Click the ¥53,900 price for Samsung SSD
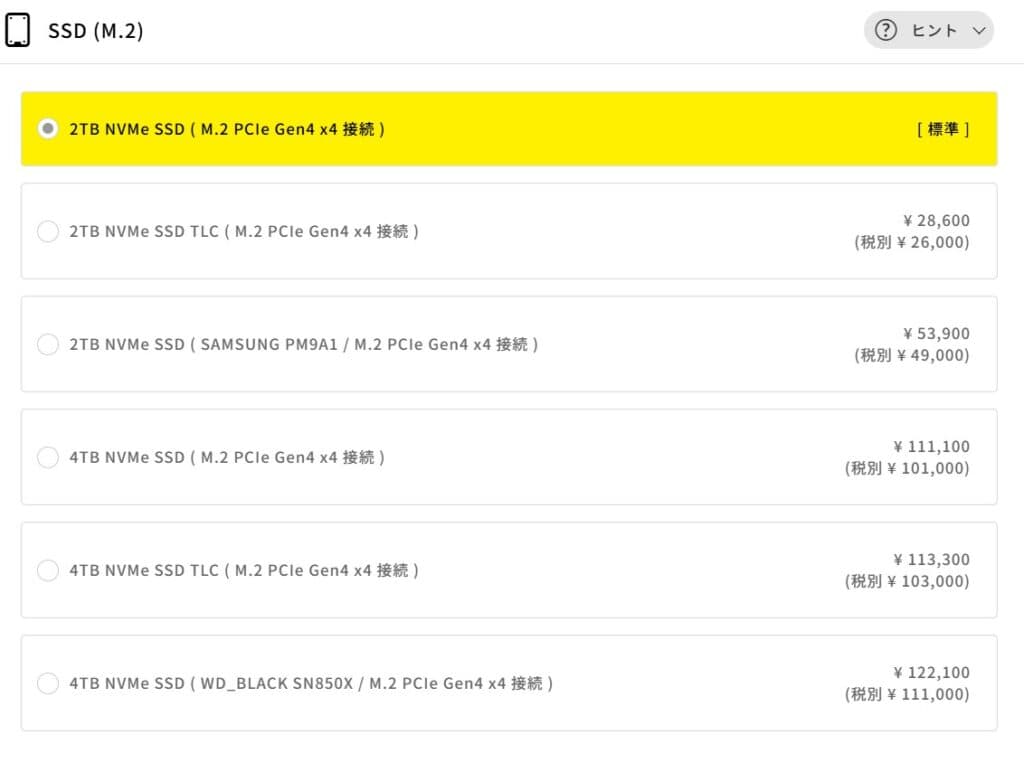1024x763 pixels. coord(936,333)
